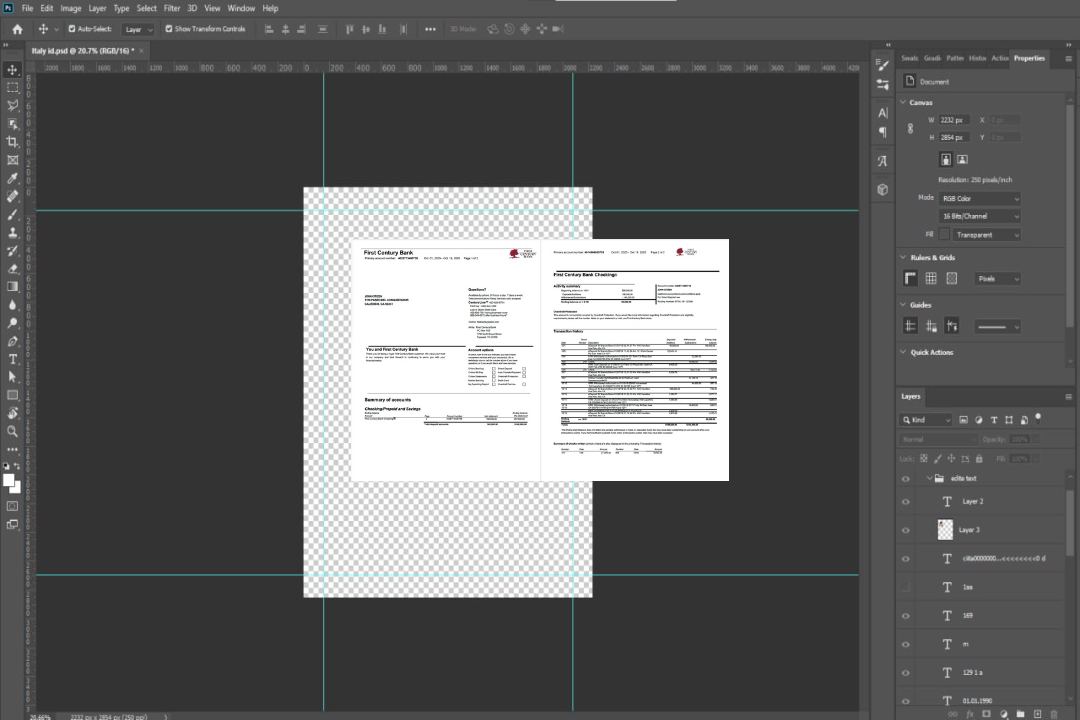Filter layers by type layers icon
Screen dimensions: 1080x720
tap(995, 420)
